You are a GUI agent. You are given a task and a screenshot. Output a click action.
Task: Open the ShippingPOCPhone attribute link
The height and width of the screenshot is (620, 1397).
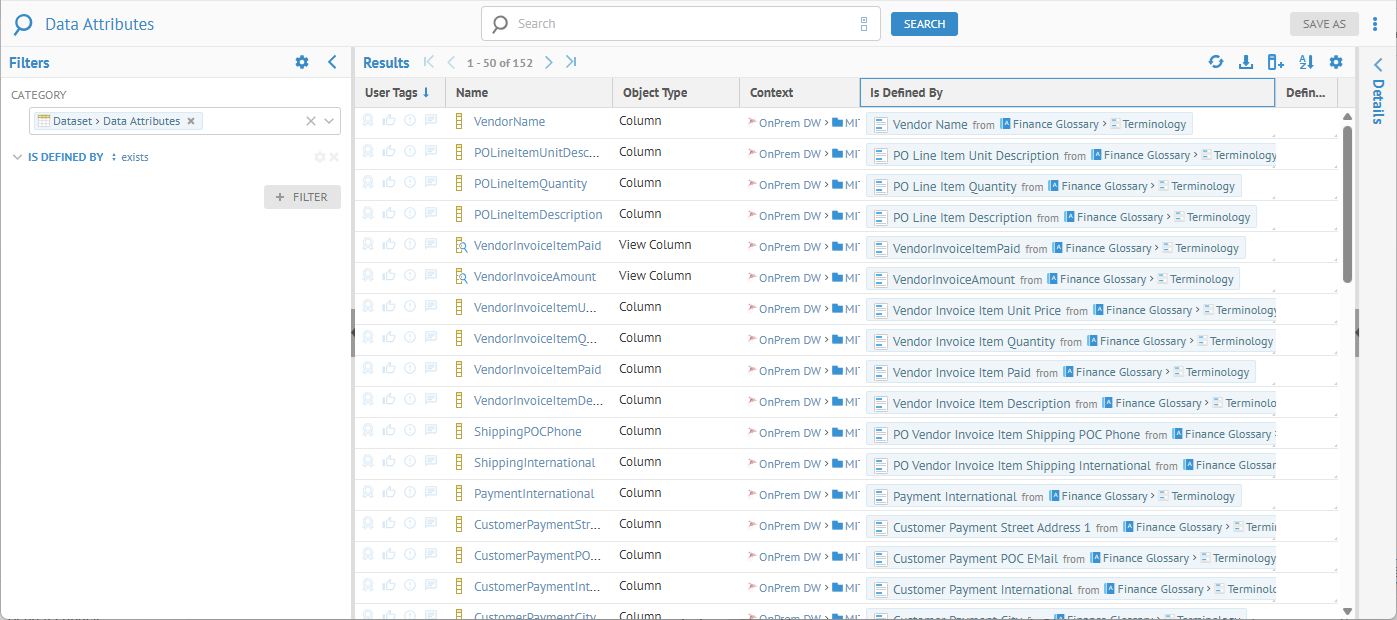tap(527, 432)
